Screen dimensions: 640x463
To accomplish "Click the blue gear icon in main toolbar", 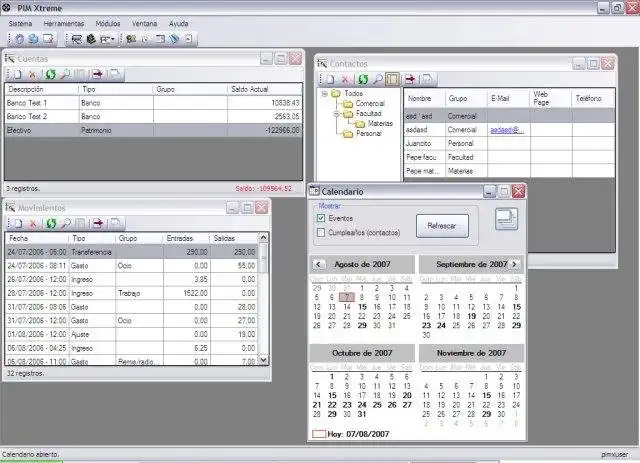I will (19, 39).
